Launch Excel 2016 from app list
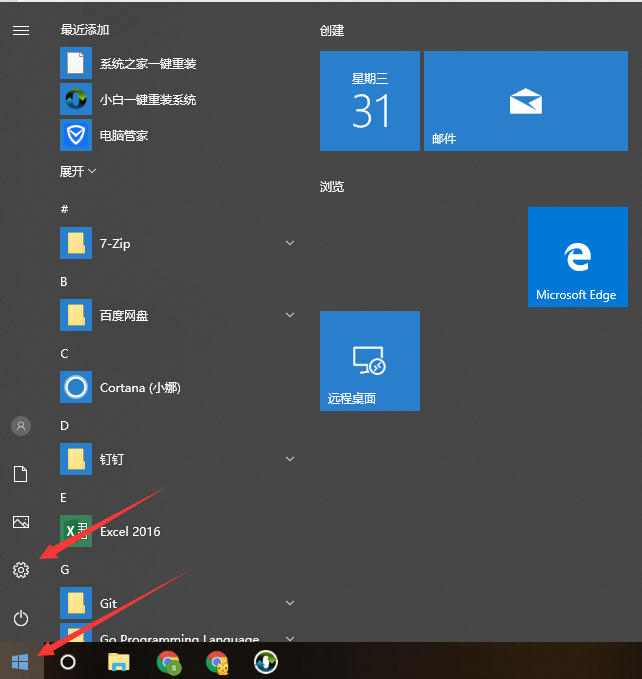This screenshot has width=642, height=679. (x=130, y=531)
